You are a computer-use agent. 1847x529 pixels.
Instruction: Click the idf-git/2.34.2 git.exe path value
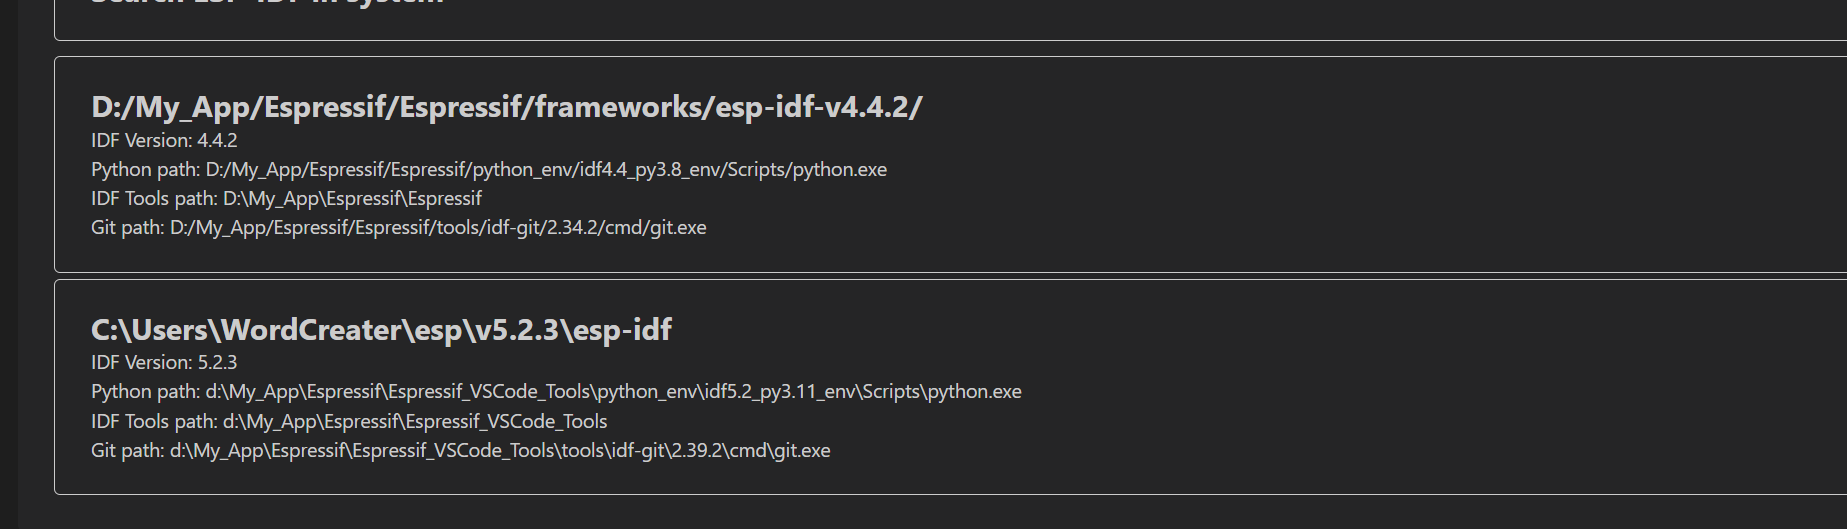pos(438,227)
